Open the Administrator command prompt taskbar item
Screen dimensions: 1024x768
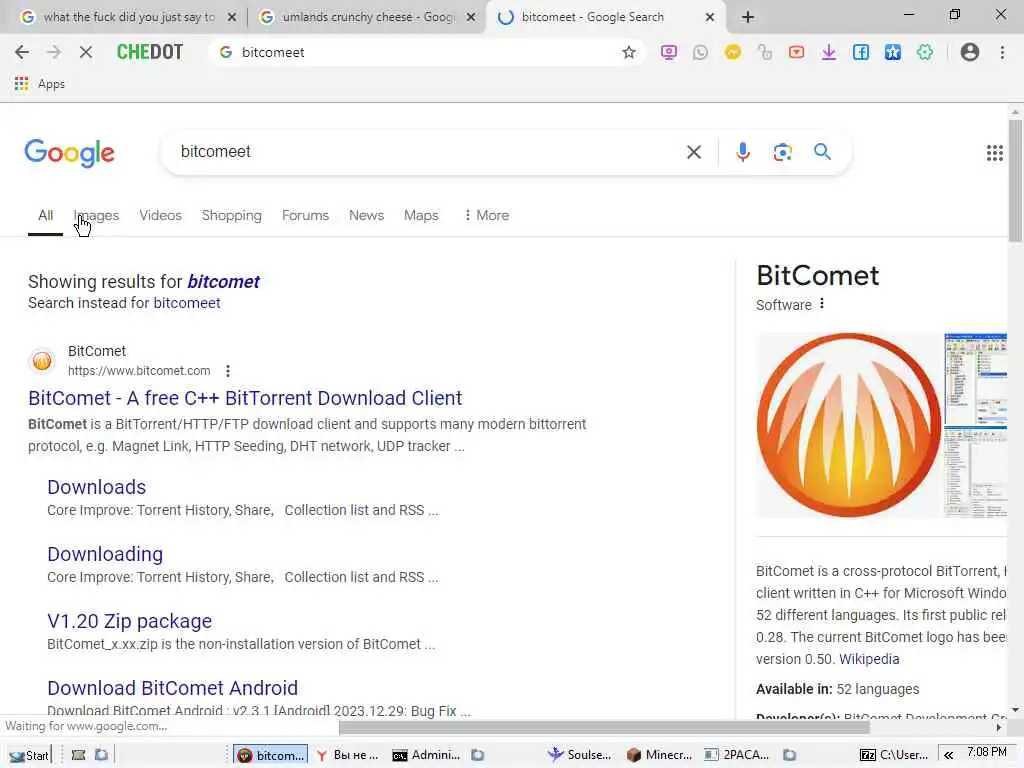coord(426,755)
